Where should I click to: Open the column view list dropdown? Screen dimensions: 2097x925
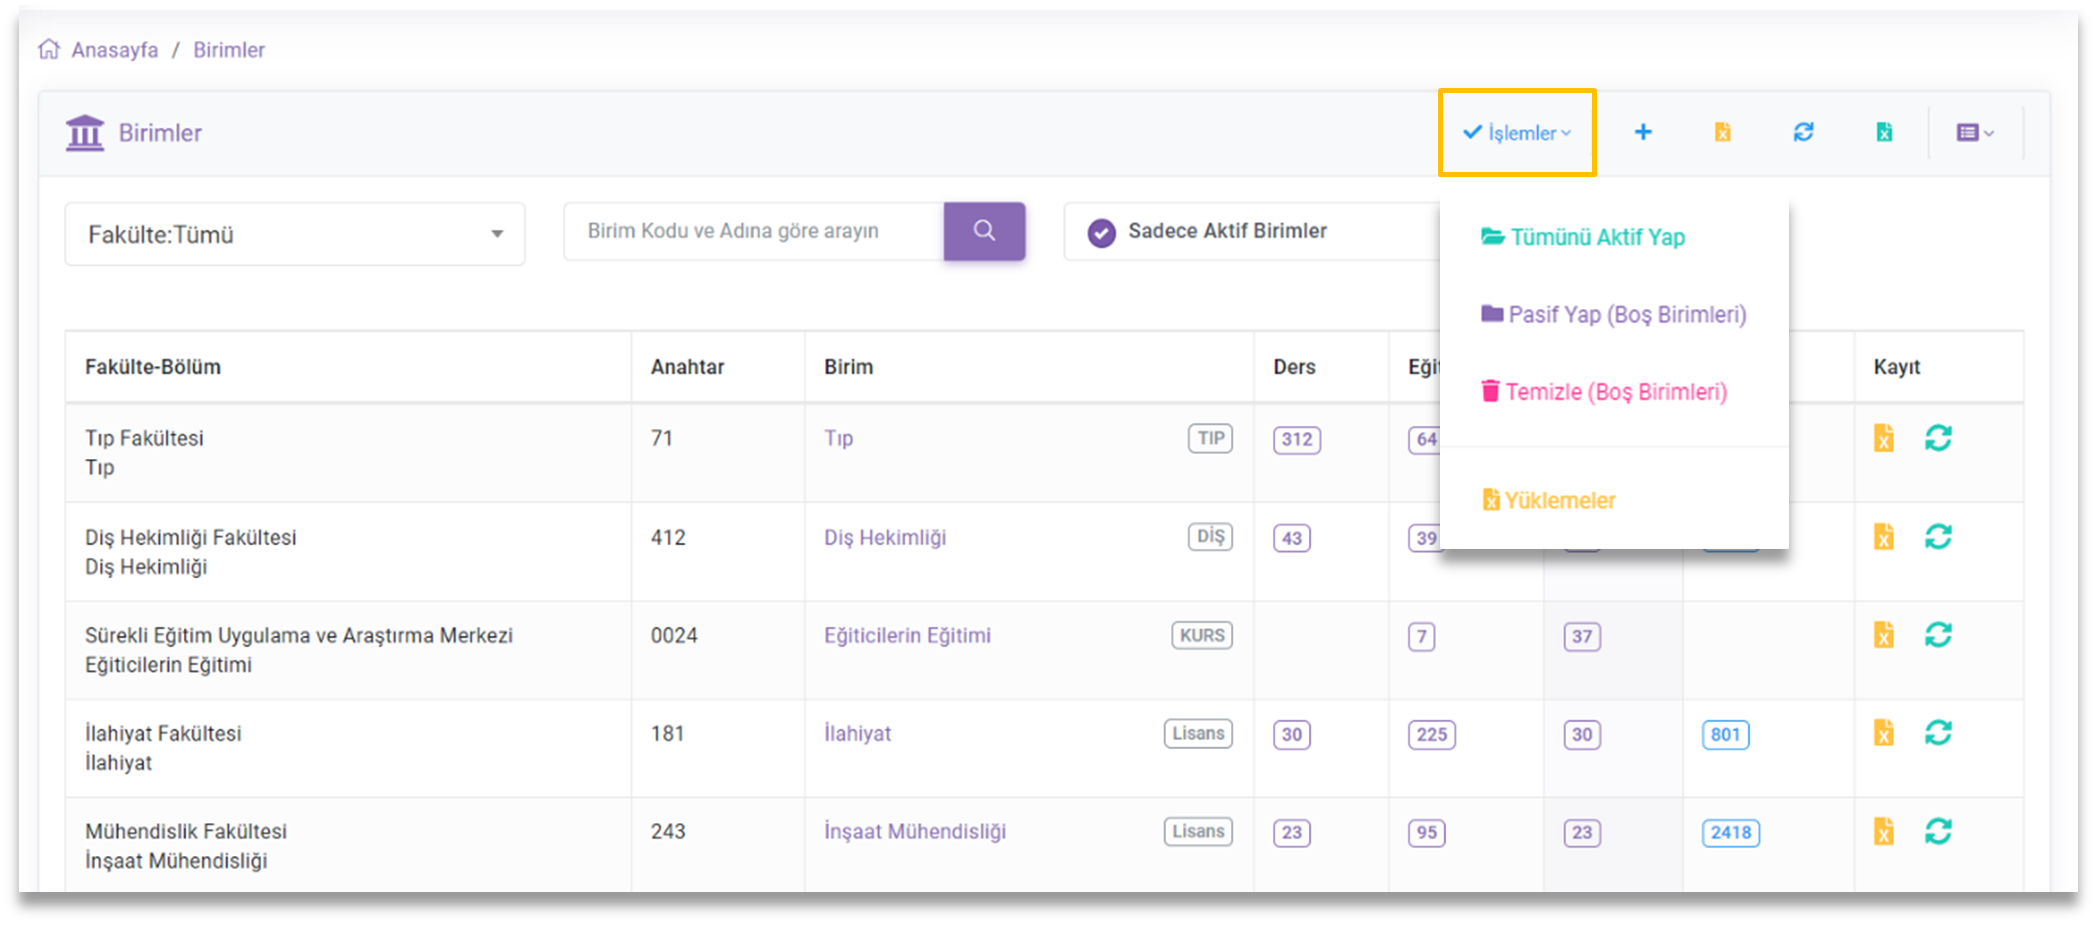tap(1974, 132)
